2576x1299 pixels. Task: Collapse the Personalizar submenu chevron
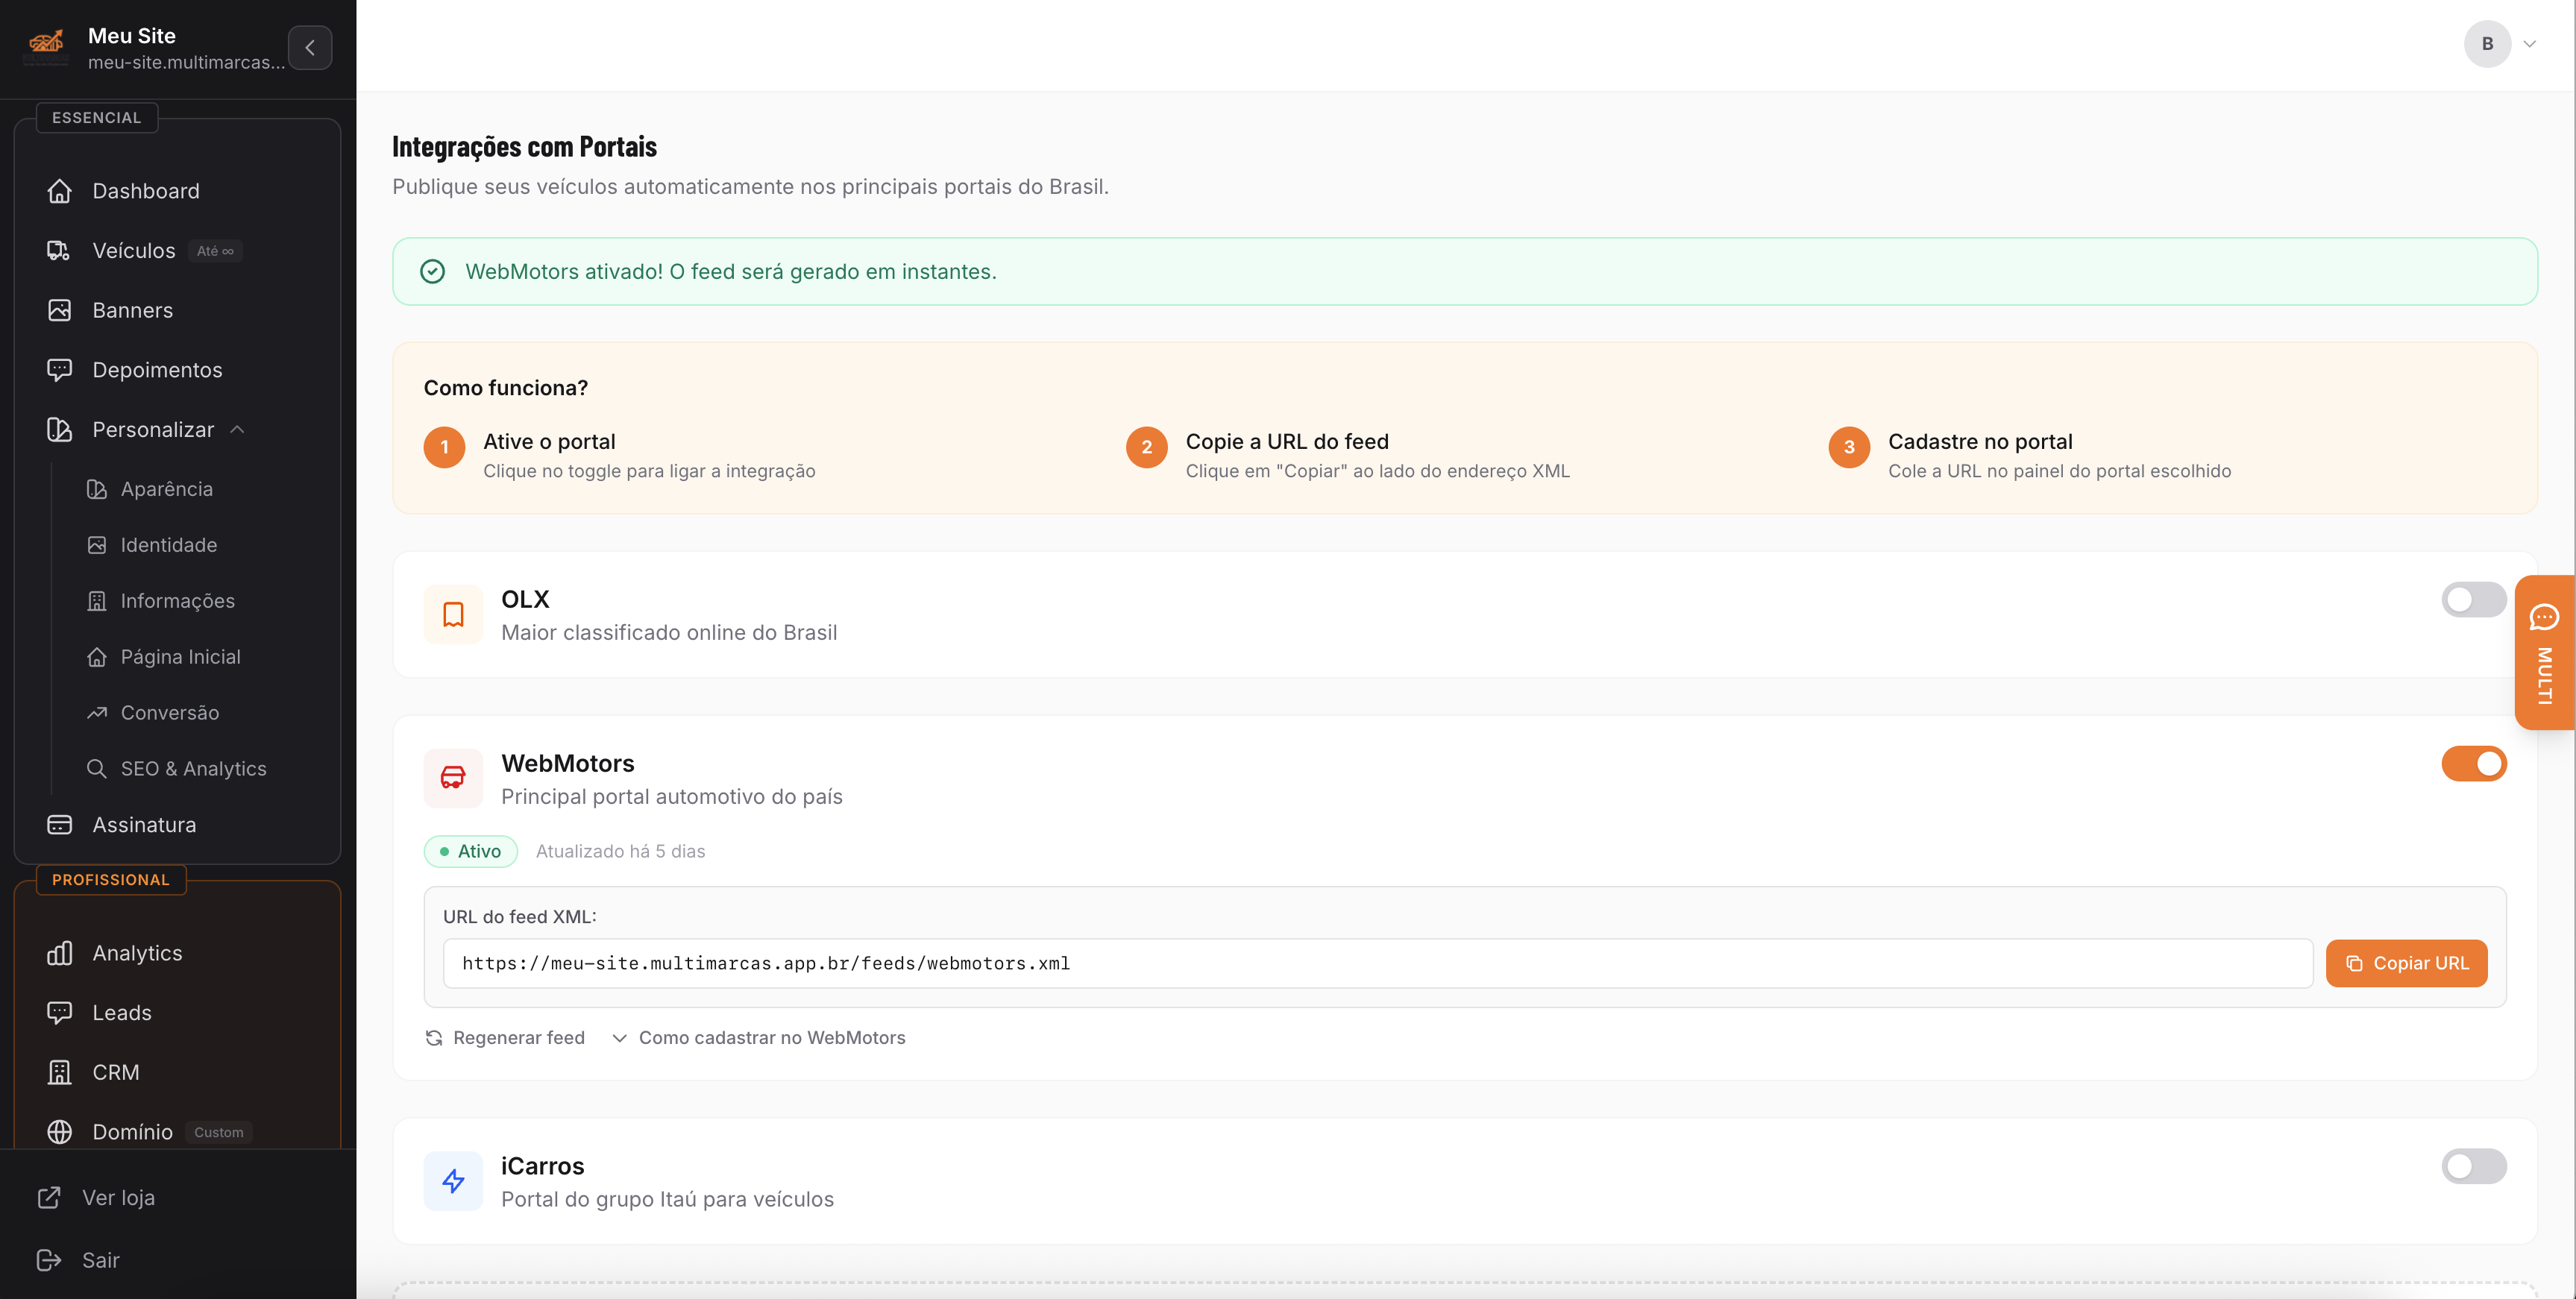(x=237, y=430)
